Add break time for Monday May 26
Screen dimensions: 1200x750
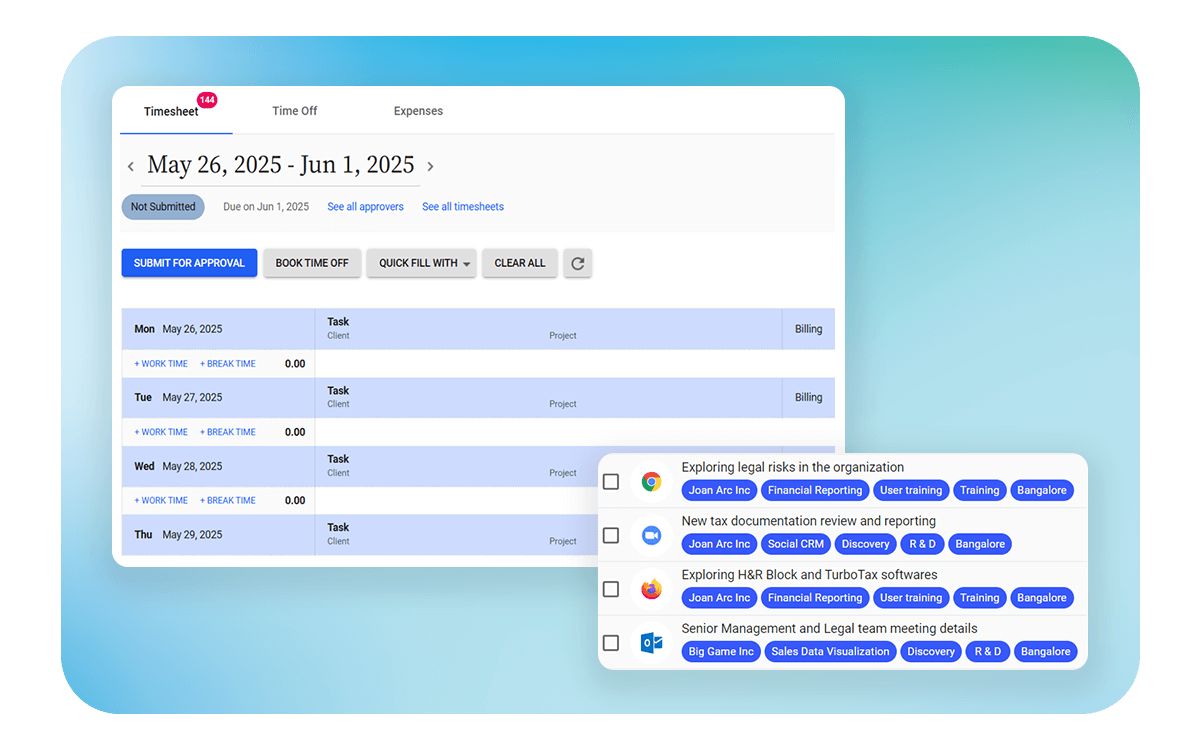coord(228,364)
